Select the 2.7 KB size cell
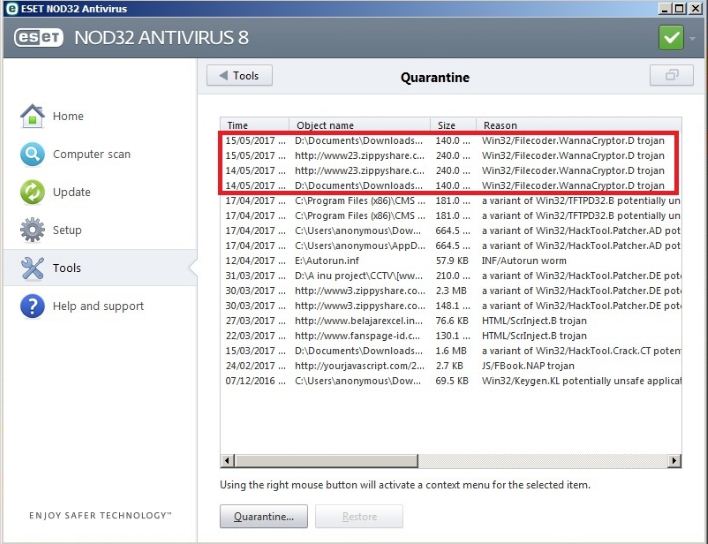 (449, 366)
